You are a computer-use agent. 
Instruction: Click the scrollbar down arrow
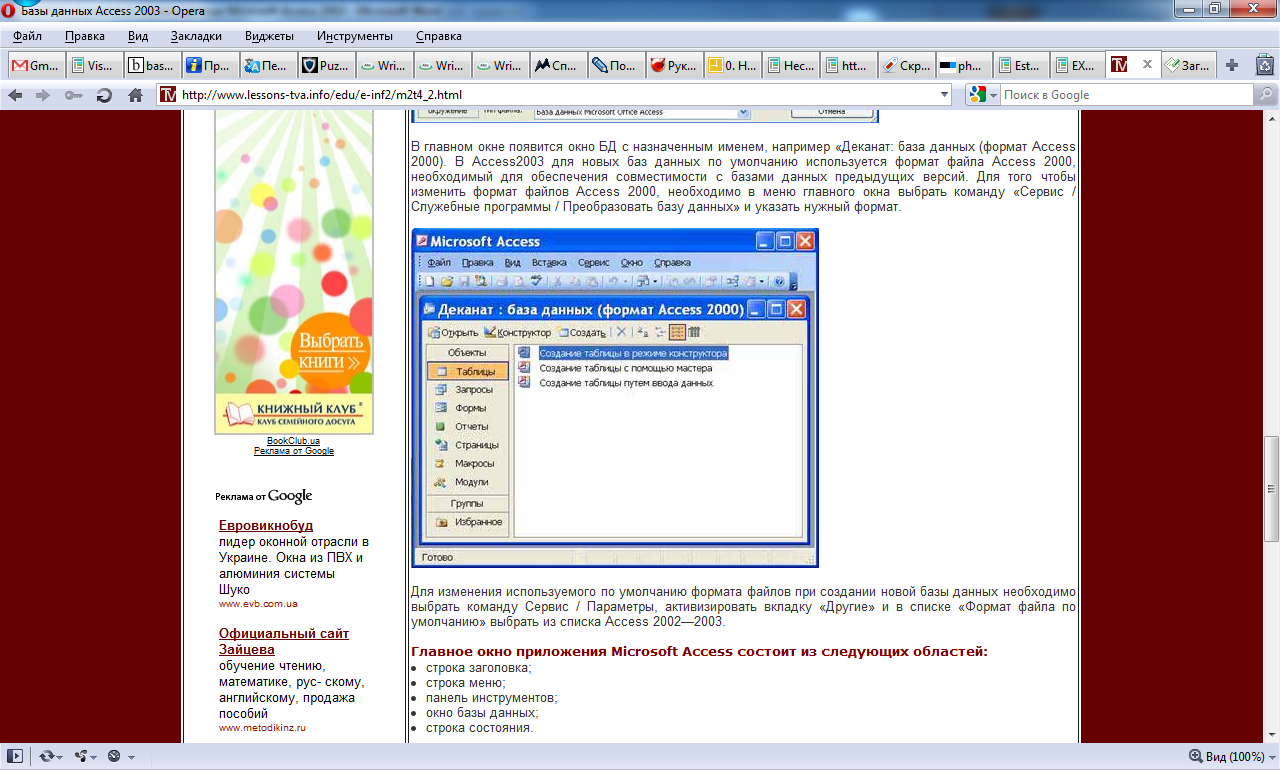click(1271, 734)
